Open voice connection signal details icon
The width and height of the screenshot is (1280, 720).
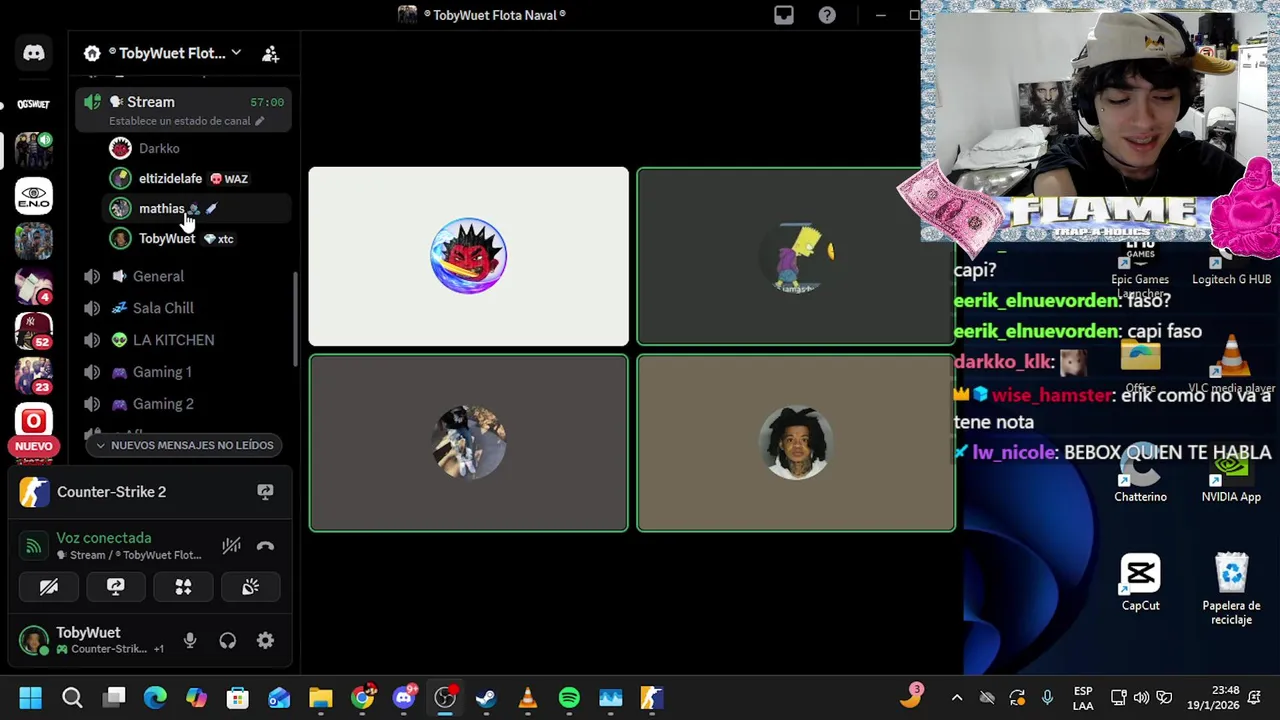click(34, 546)
